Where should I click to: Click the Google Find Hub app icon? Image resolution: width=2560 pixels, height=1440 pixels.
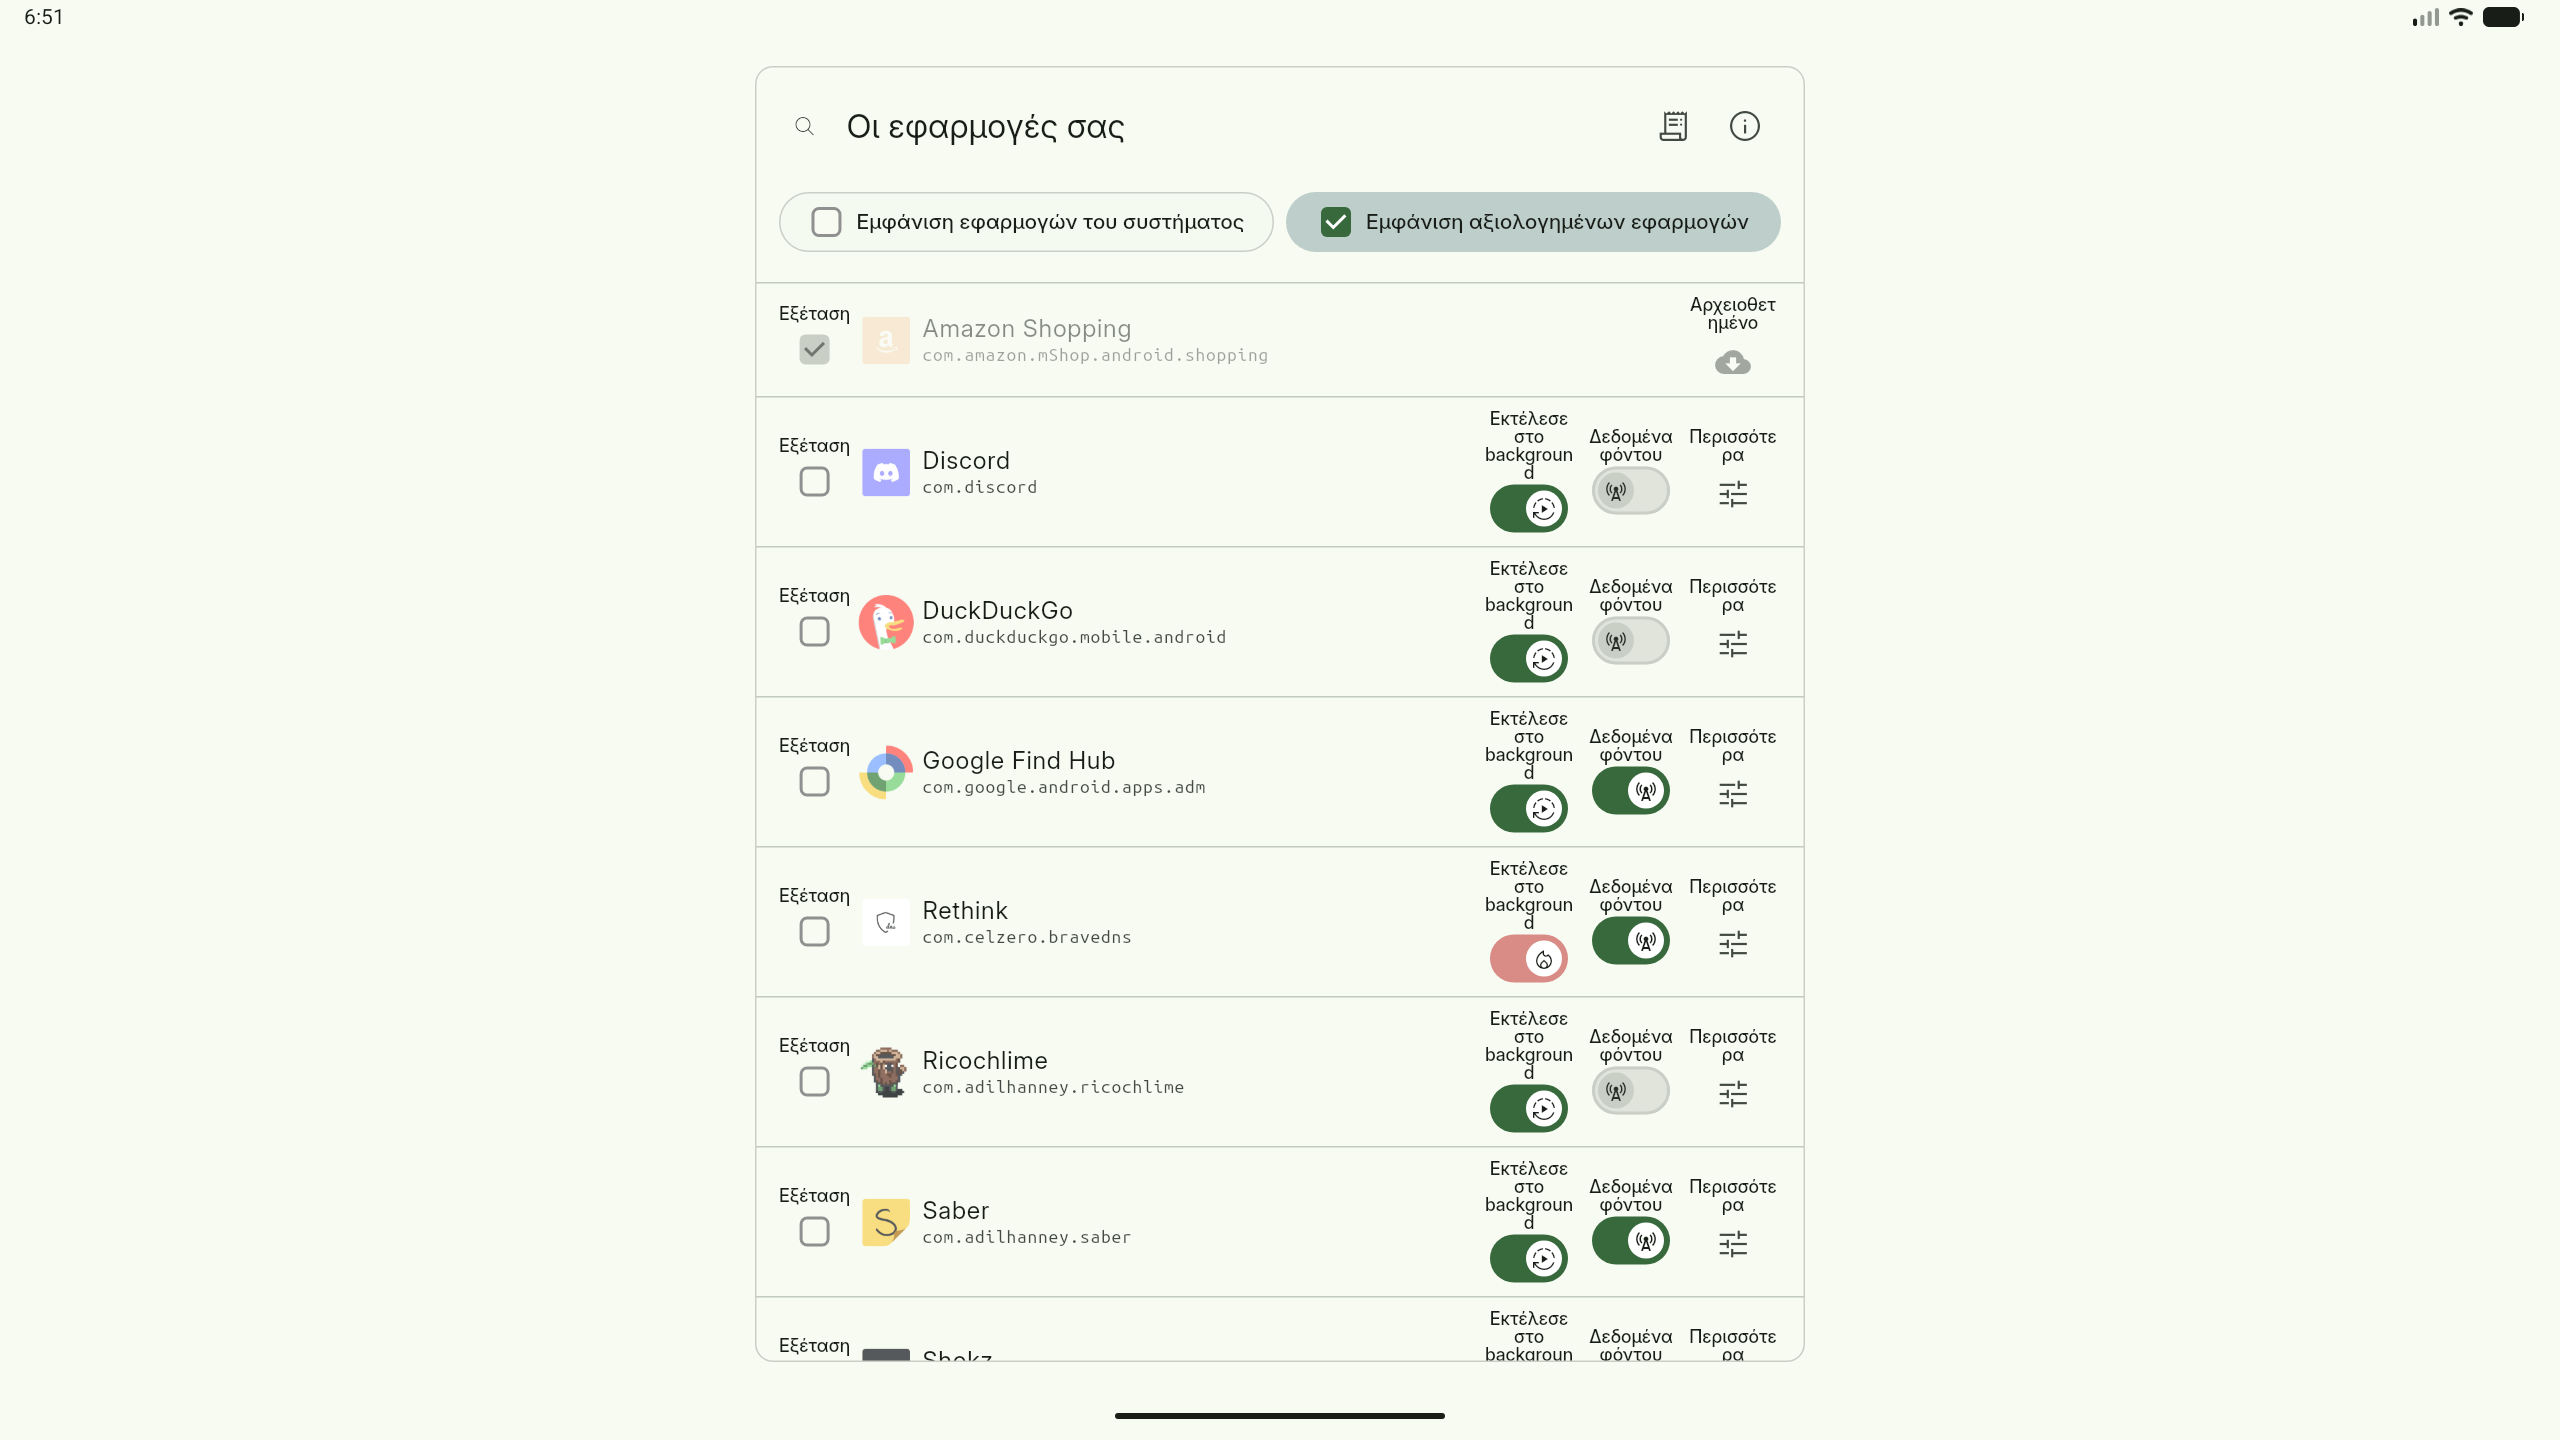pos(886,772)
